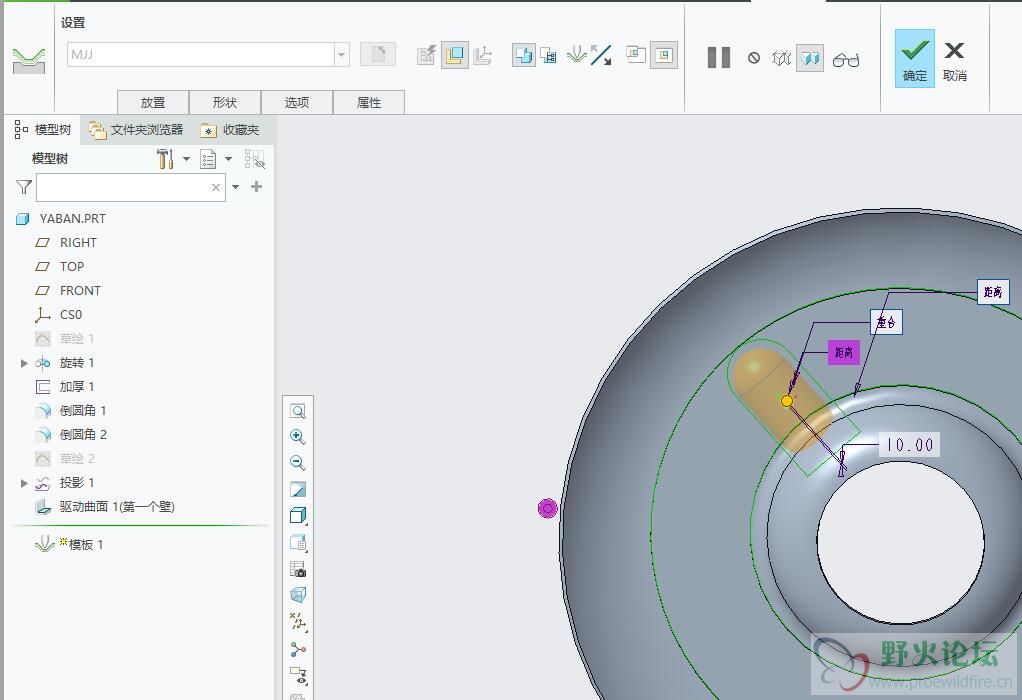Click the greyed coordinate-system placement icon
Image resolution: width=1022 pixels, height=700 pixels.
482,55
